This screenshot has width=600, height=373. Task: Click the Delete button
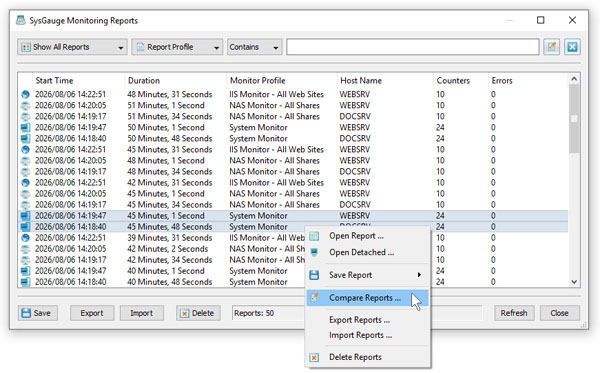coord(198,313)
